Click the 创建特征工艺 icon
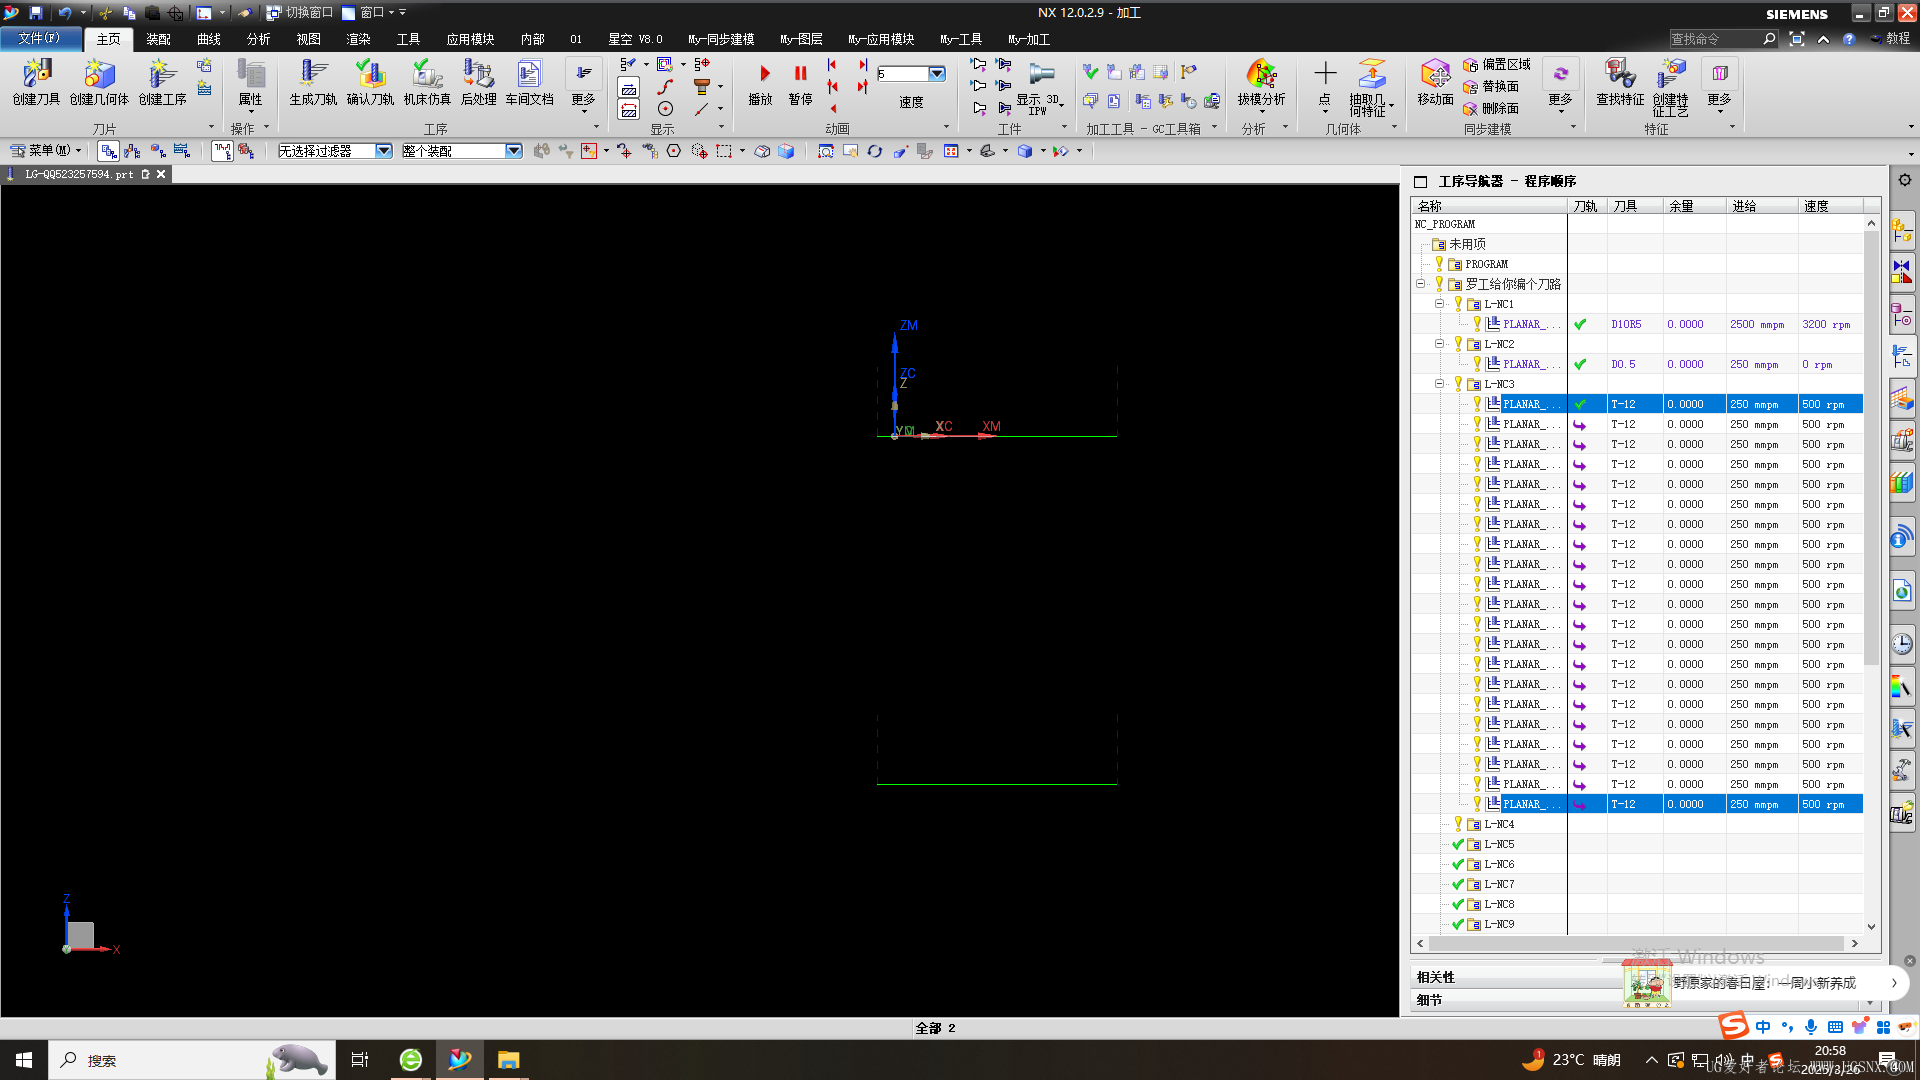Screen dimensions: 1920x1080 [x=1671, y=88]
